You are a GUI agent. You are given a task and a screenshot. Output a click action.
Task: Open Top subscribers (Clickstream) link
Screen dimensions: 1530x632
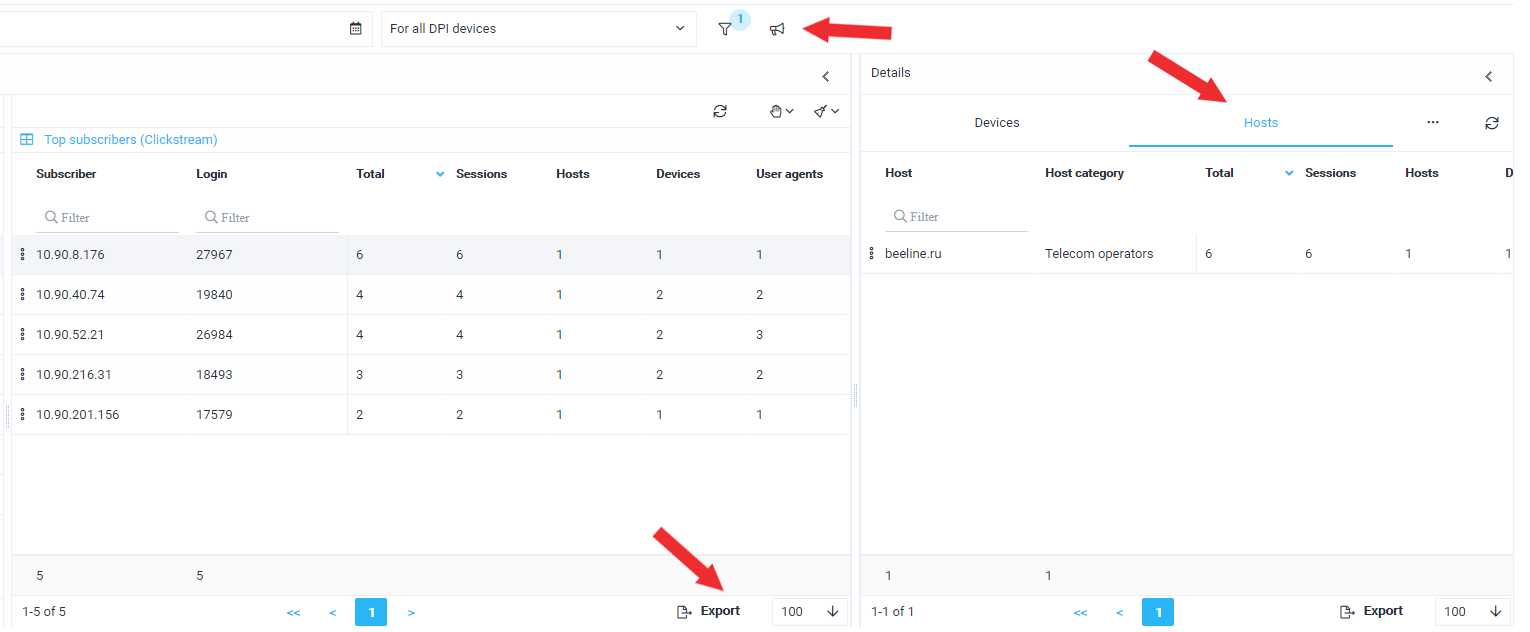point(131,140)
